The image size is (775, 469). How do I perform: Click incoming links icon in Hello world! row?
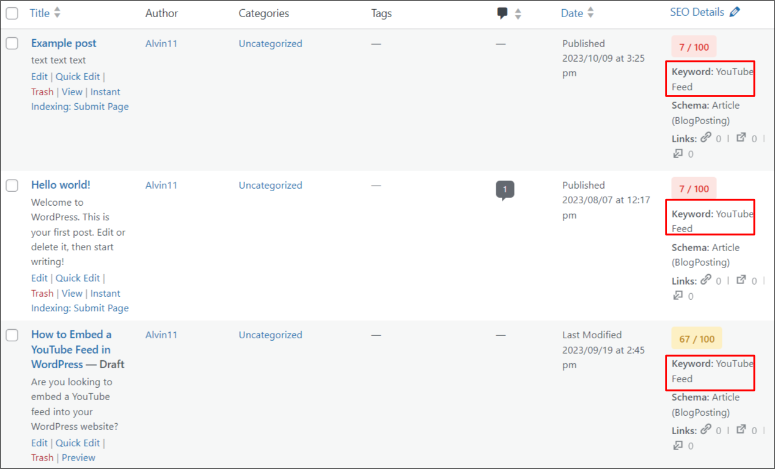click(x=678, y=296)
